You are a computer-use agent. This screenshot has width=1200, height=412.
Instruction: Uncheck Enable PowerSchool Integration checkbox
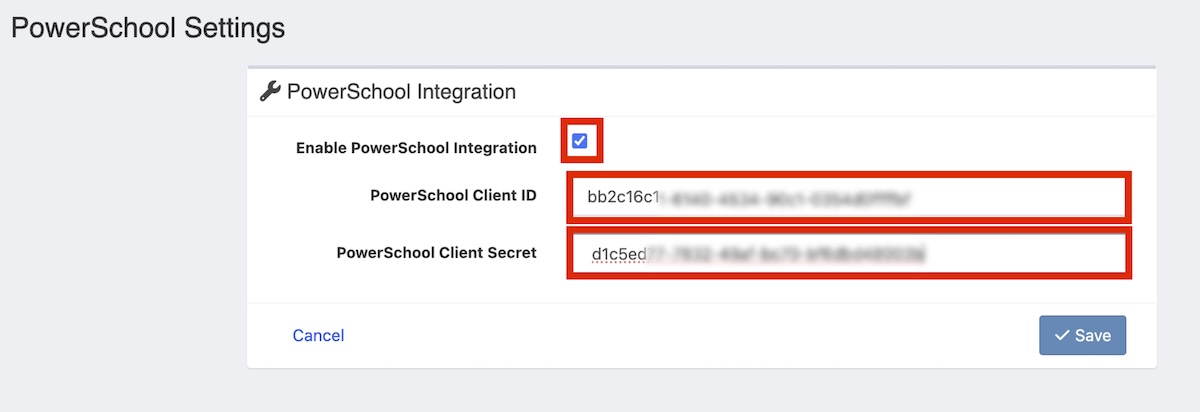(580, 142)
